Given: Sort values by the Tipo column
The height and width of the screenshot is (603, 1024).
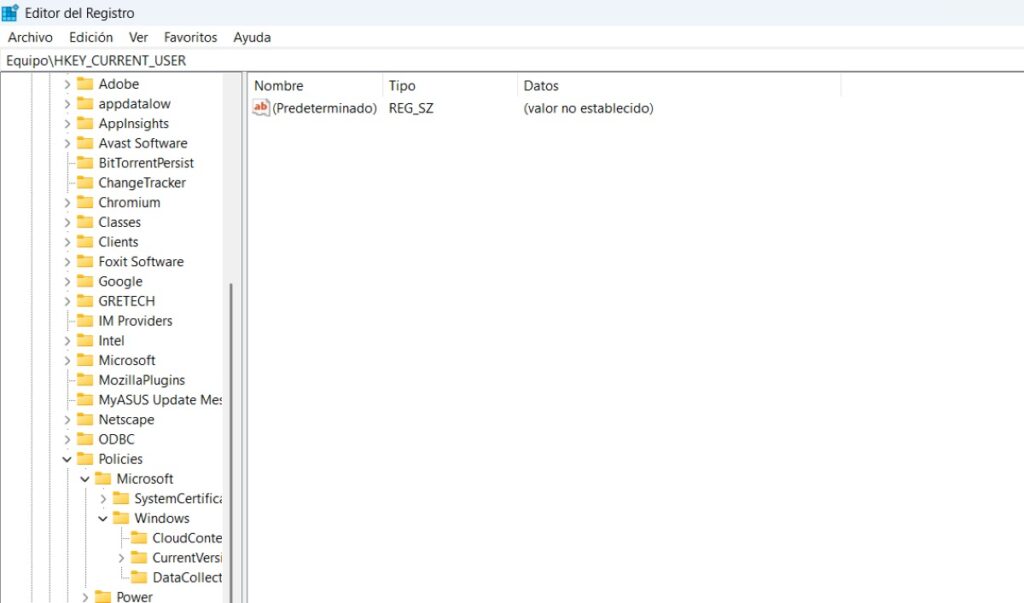Looking at the screenshot, I should coord(402,85).
